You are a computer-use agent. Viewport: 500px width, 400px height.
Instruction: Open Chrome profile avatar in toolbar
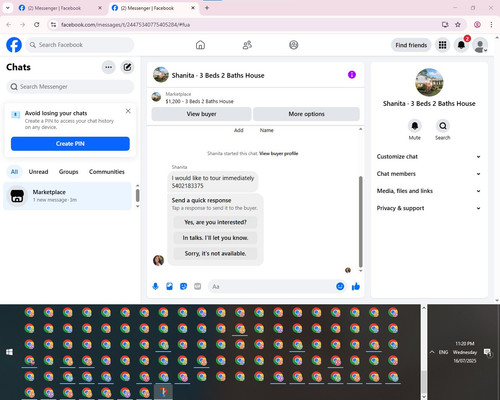coord(477,25)
